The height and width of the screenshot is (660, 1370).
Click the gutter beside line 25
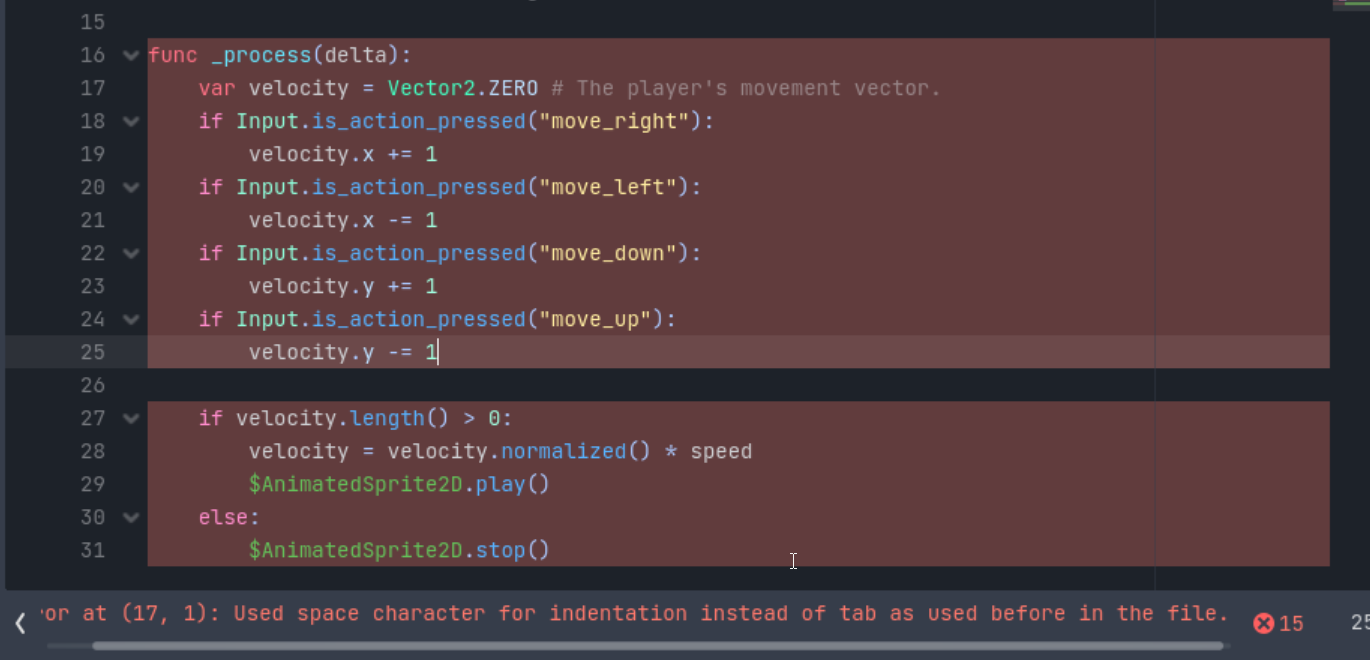[x=93, y=352]
